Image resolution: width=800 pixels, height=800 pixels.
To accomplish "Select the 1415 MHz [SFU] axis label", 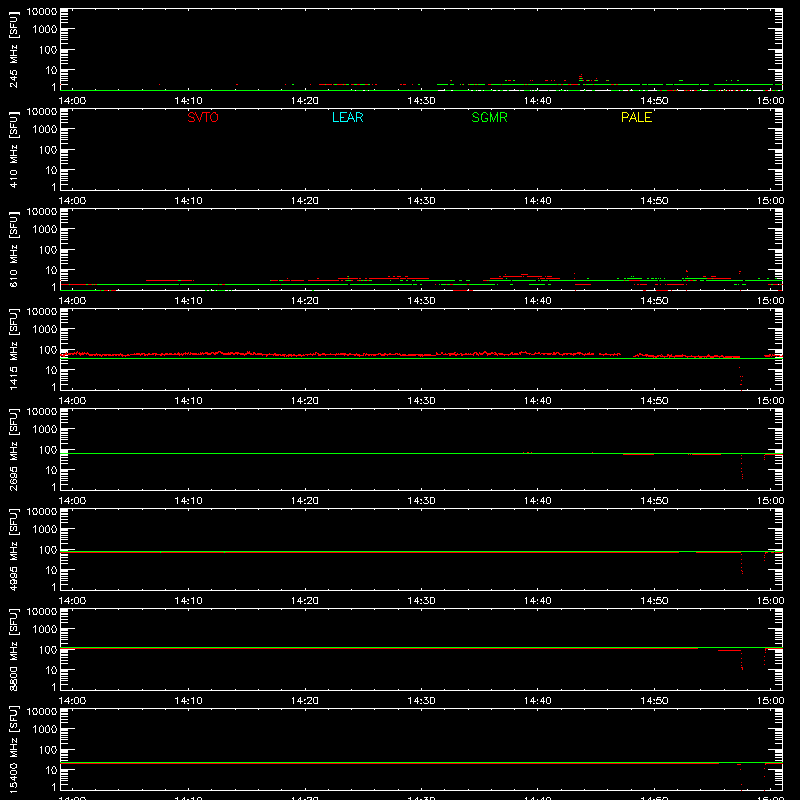I will click(13, 349).
